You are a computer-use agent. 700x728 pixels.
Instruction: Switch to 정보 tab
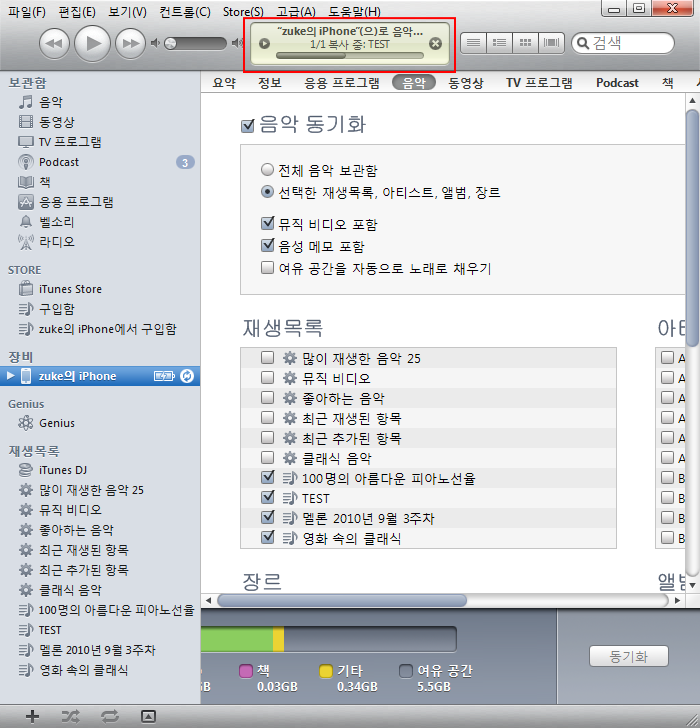(270, 83)
